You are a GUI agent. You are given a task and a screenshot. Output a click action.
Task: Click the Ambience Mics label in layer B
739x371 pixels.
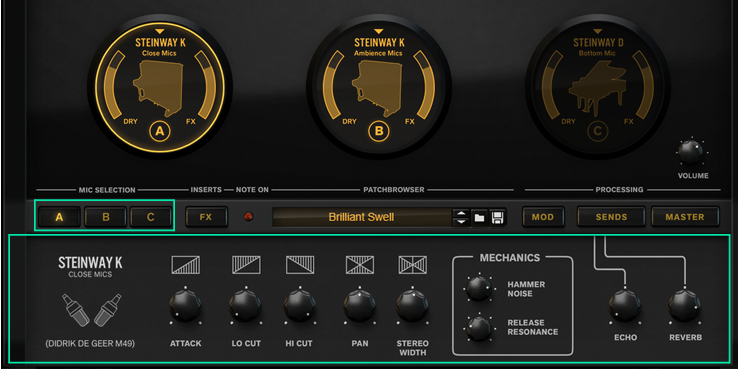pyautogui.click(x=379, y=53)
